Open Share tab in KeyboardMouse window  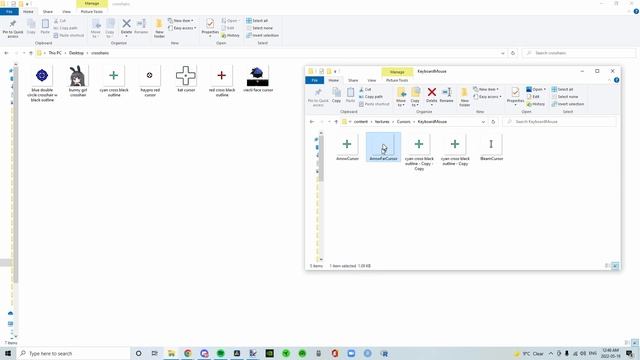pos(353,80)
